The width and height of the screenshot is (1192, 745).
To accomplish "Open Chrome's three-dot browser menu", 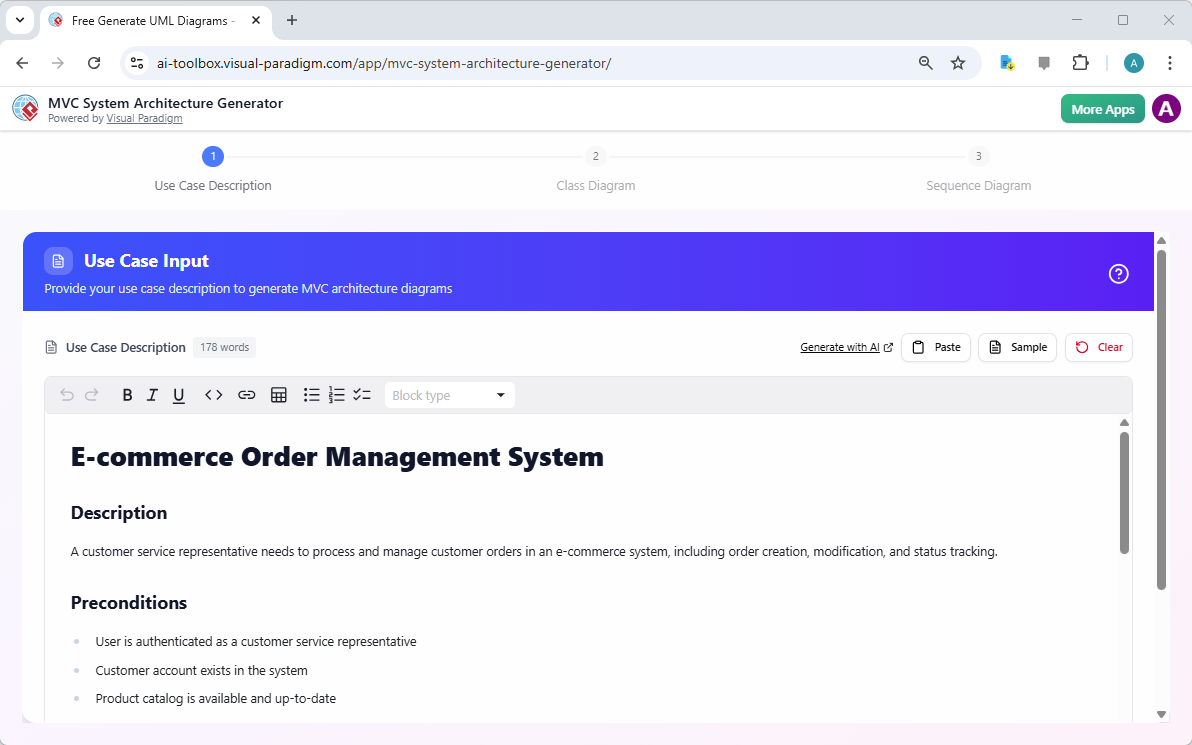I will coord(1170,62).
